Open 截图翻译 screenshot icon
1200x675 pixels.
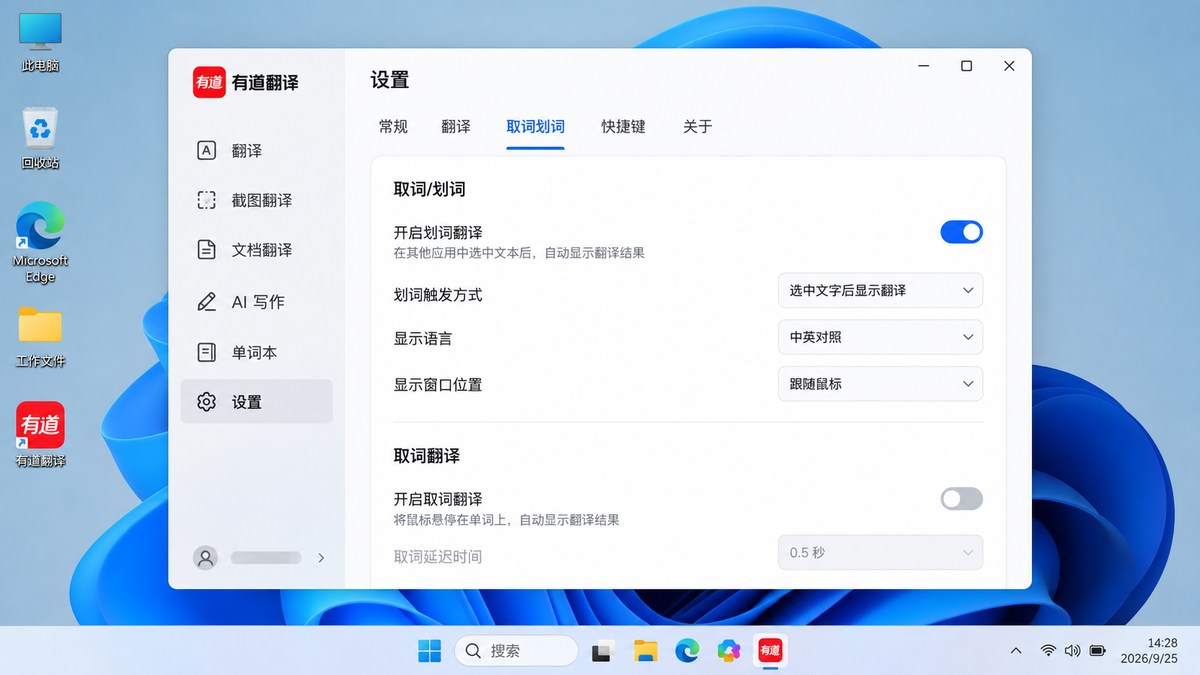pyautogui.click(x=206, y=200)
